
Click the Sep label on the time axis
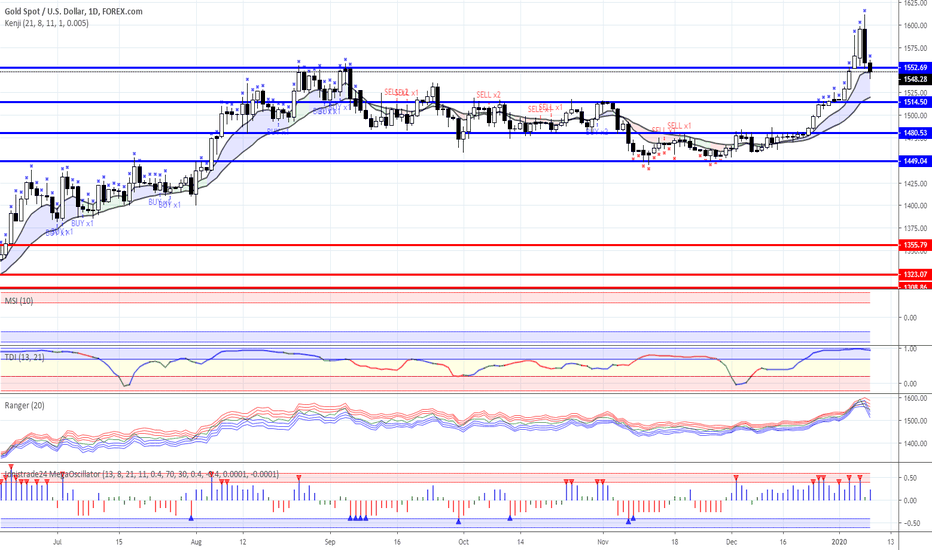[x=330, y=542]
